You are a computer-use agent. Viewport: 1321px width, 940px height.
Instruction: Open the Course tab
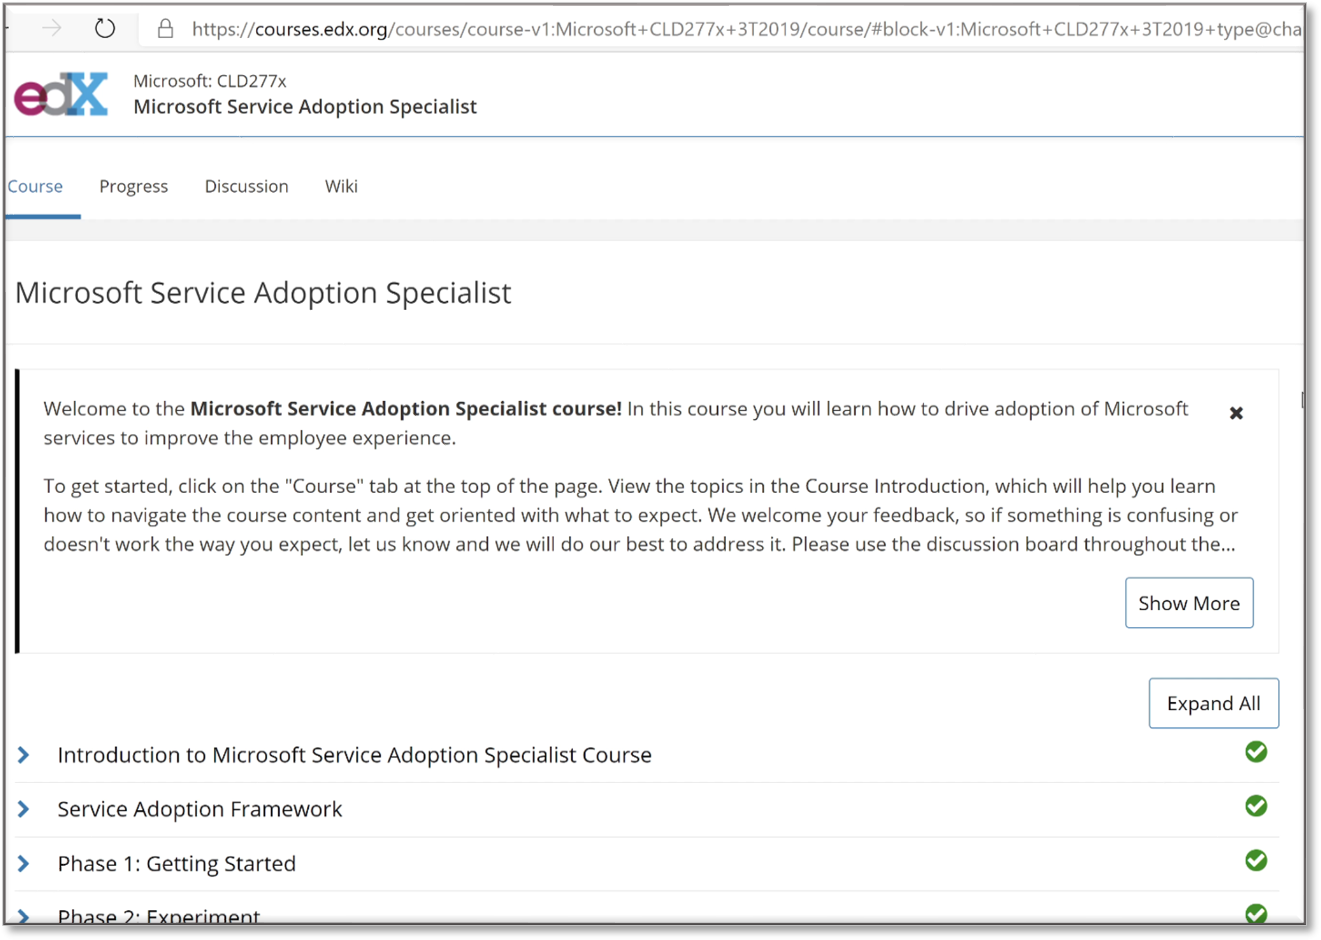pyautogui.click(x=35, y=186)
